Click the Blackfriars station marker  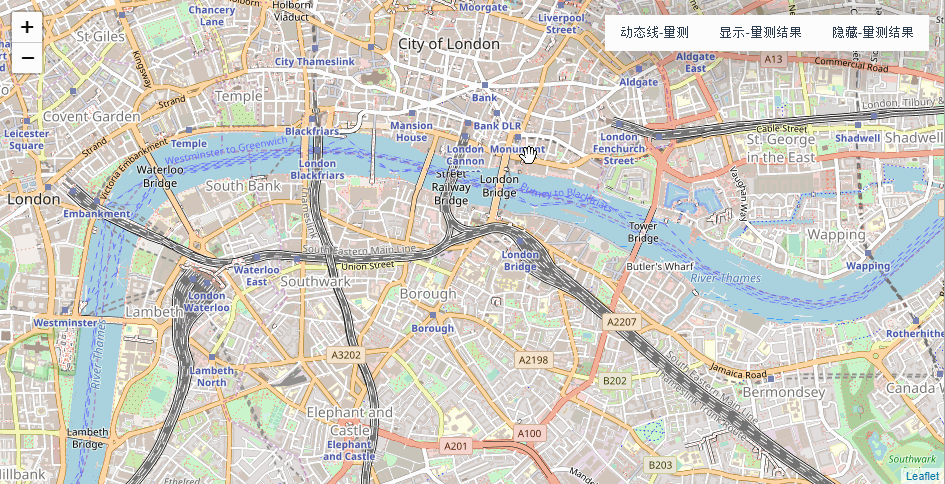click(311, 119)
